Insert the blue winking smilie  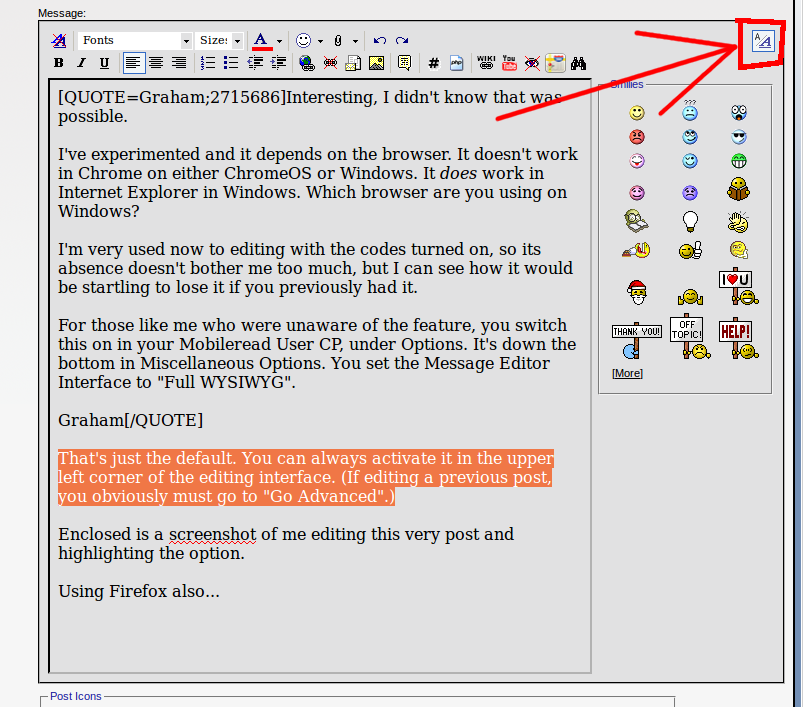(690, 161)
